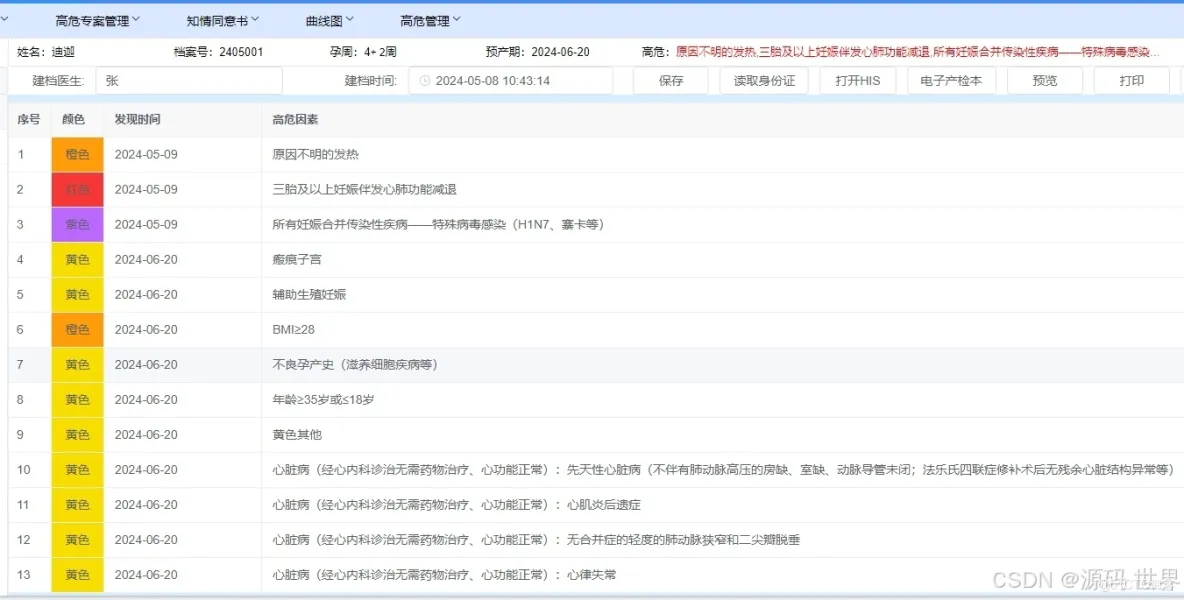Click the 读取身份证 button
The width and height of the screenshot is (1184, 600).
(x=764, y=81)
